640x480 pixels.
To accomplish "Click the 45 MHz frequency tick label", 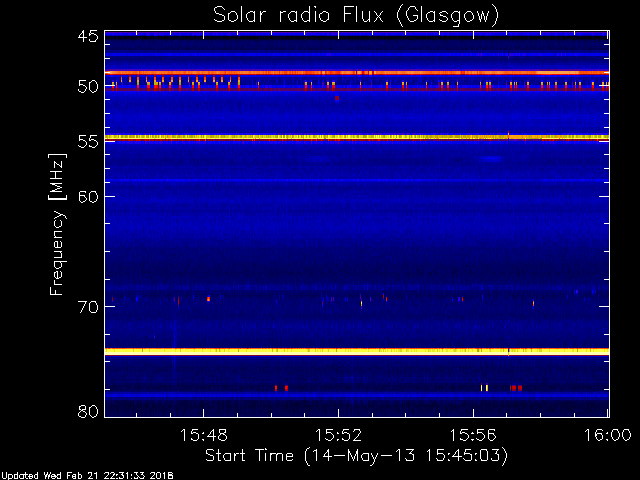I will point(88,37).
